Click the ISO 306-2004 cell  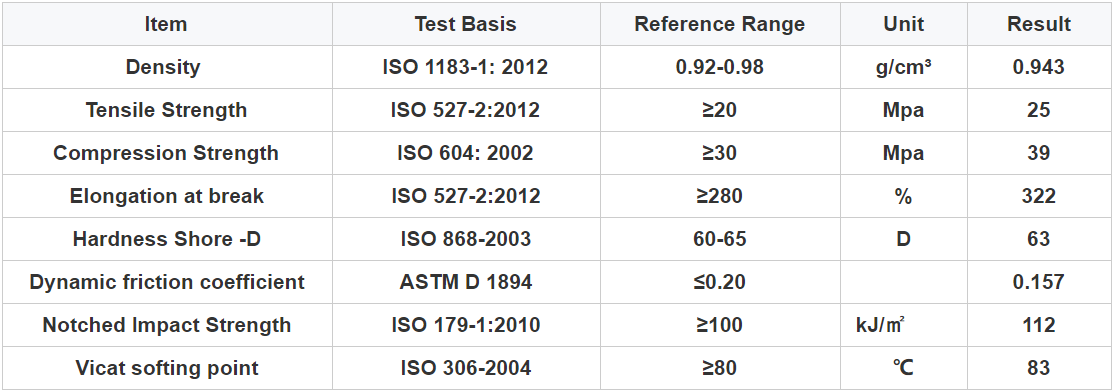pyautogui.click(x=466, y=368)
